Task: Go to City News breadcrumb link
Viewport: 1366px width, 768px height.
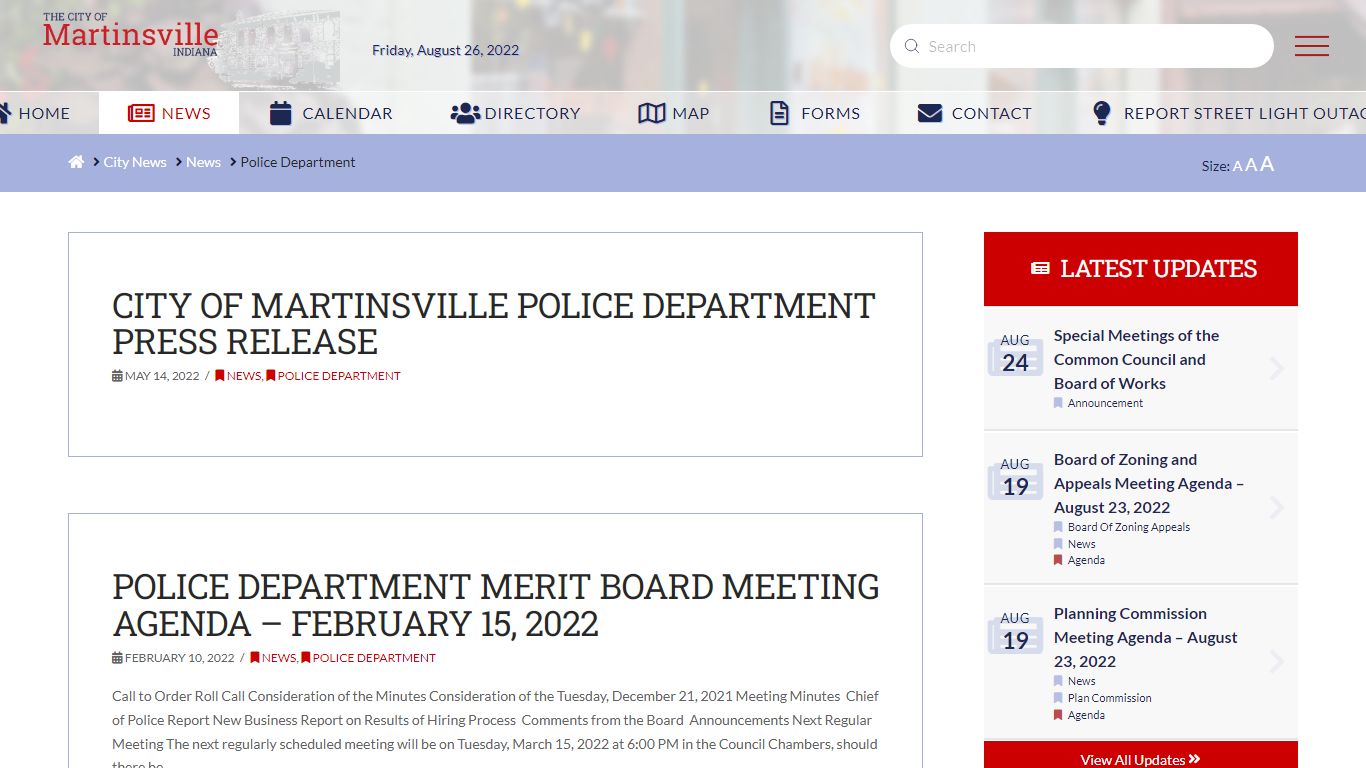Action: click(x=135, y=162)
